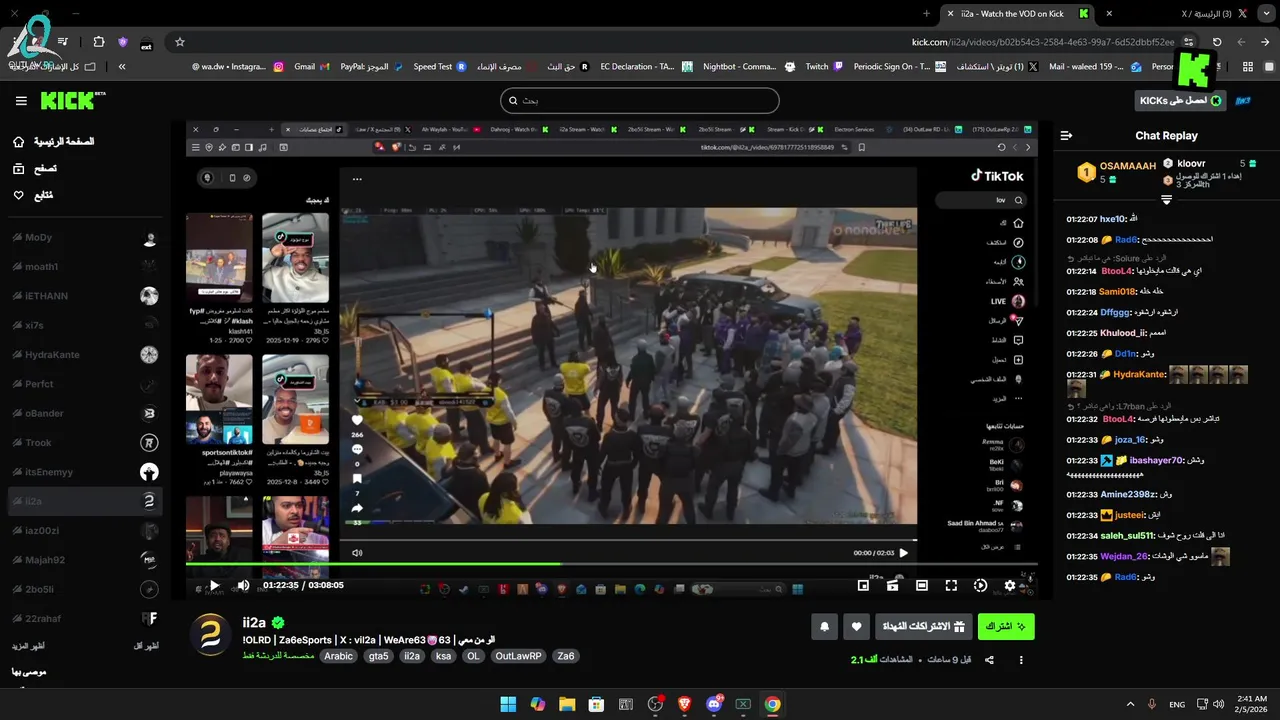
Task: Select Trook channel in sidebar
Action: click(x=85, y=443)
